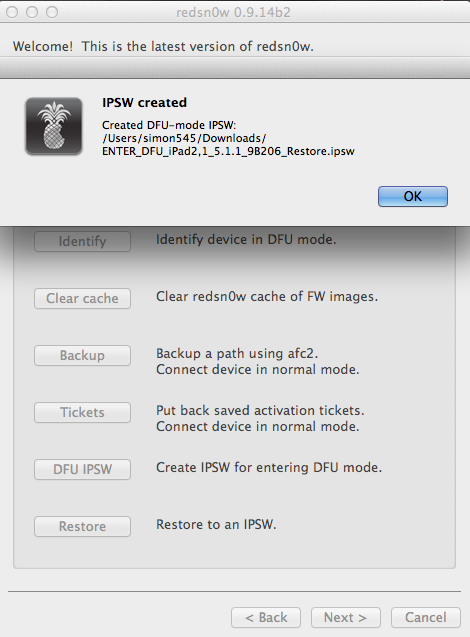
Task: Cancel the redsn0w wizard
Action: (x=426, y=618)
